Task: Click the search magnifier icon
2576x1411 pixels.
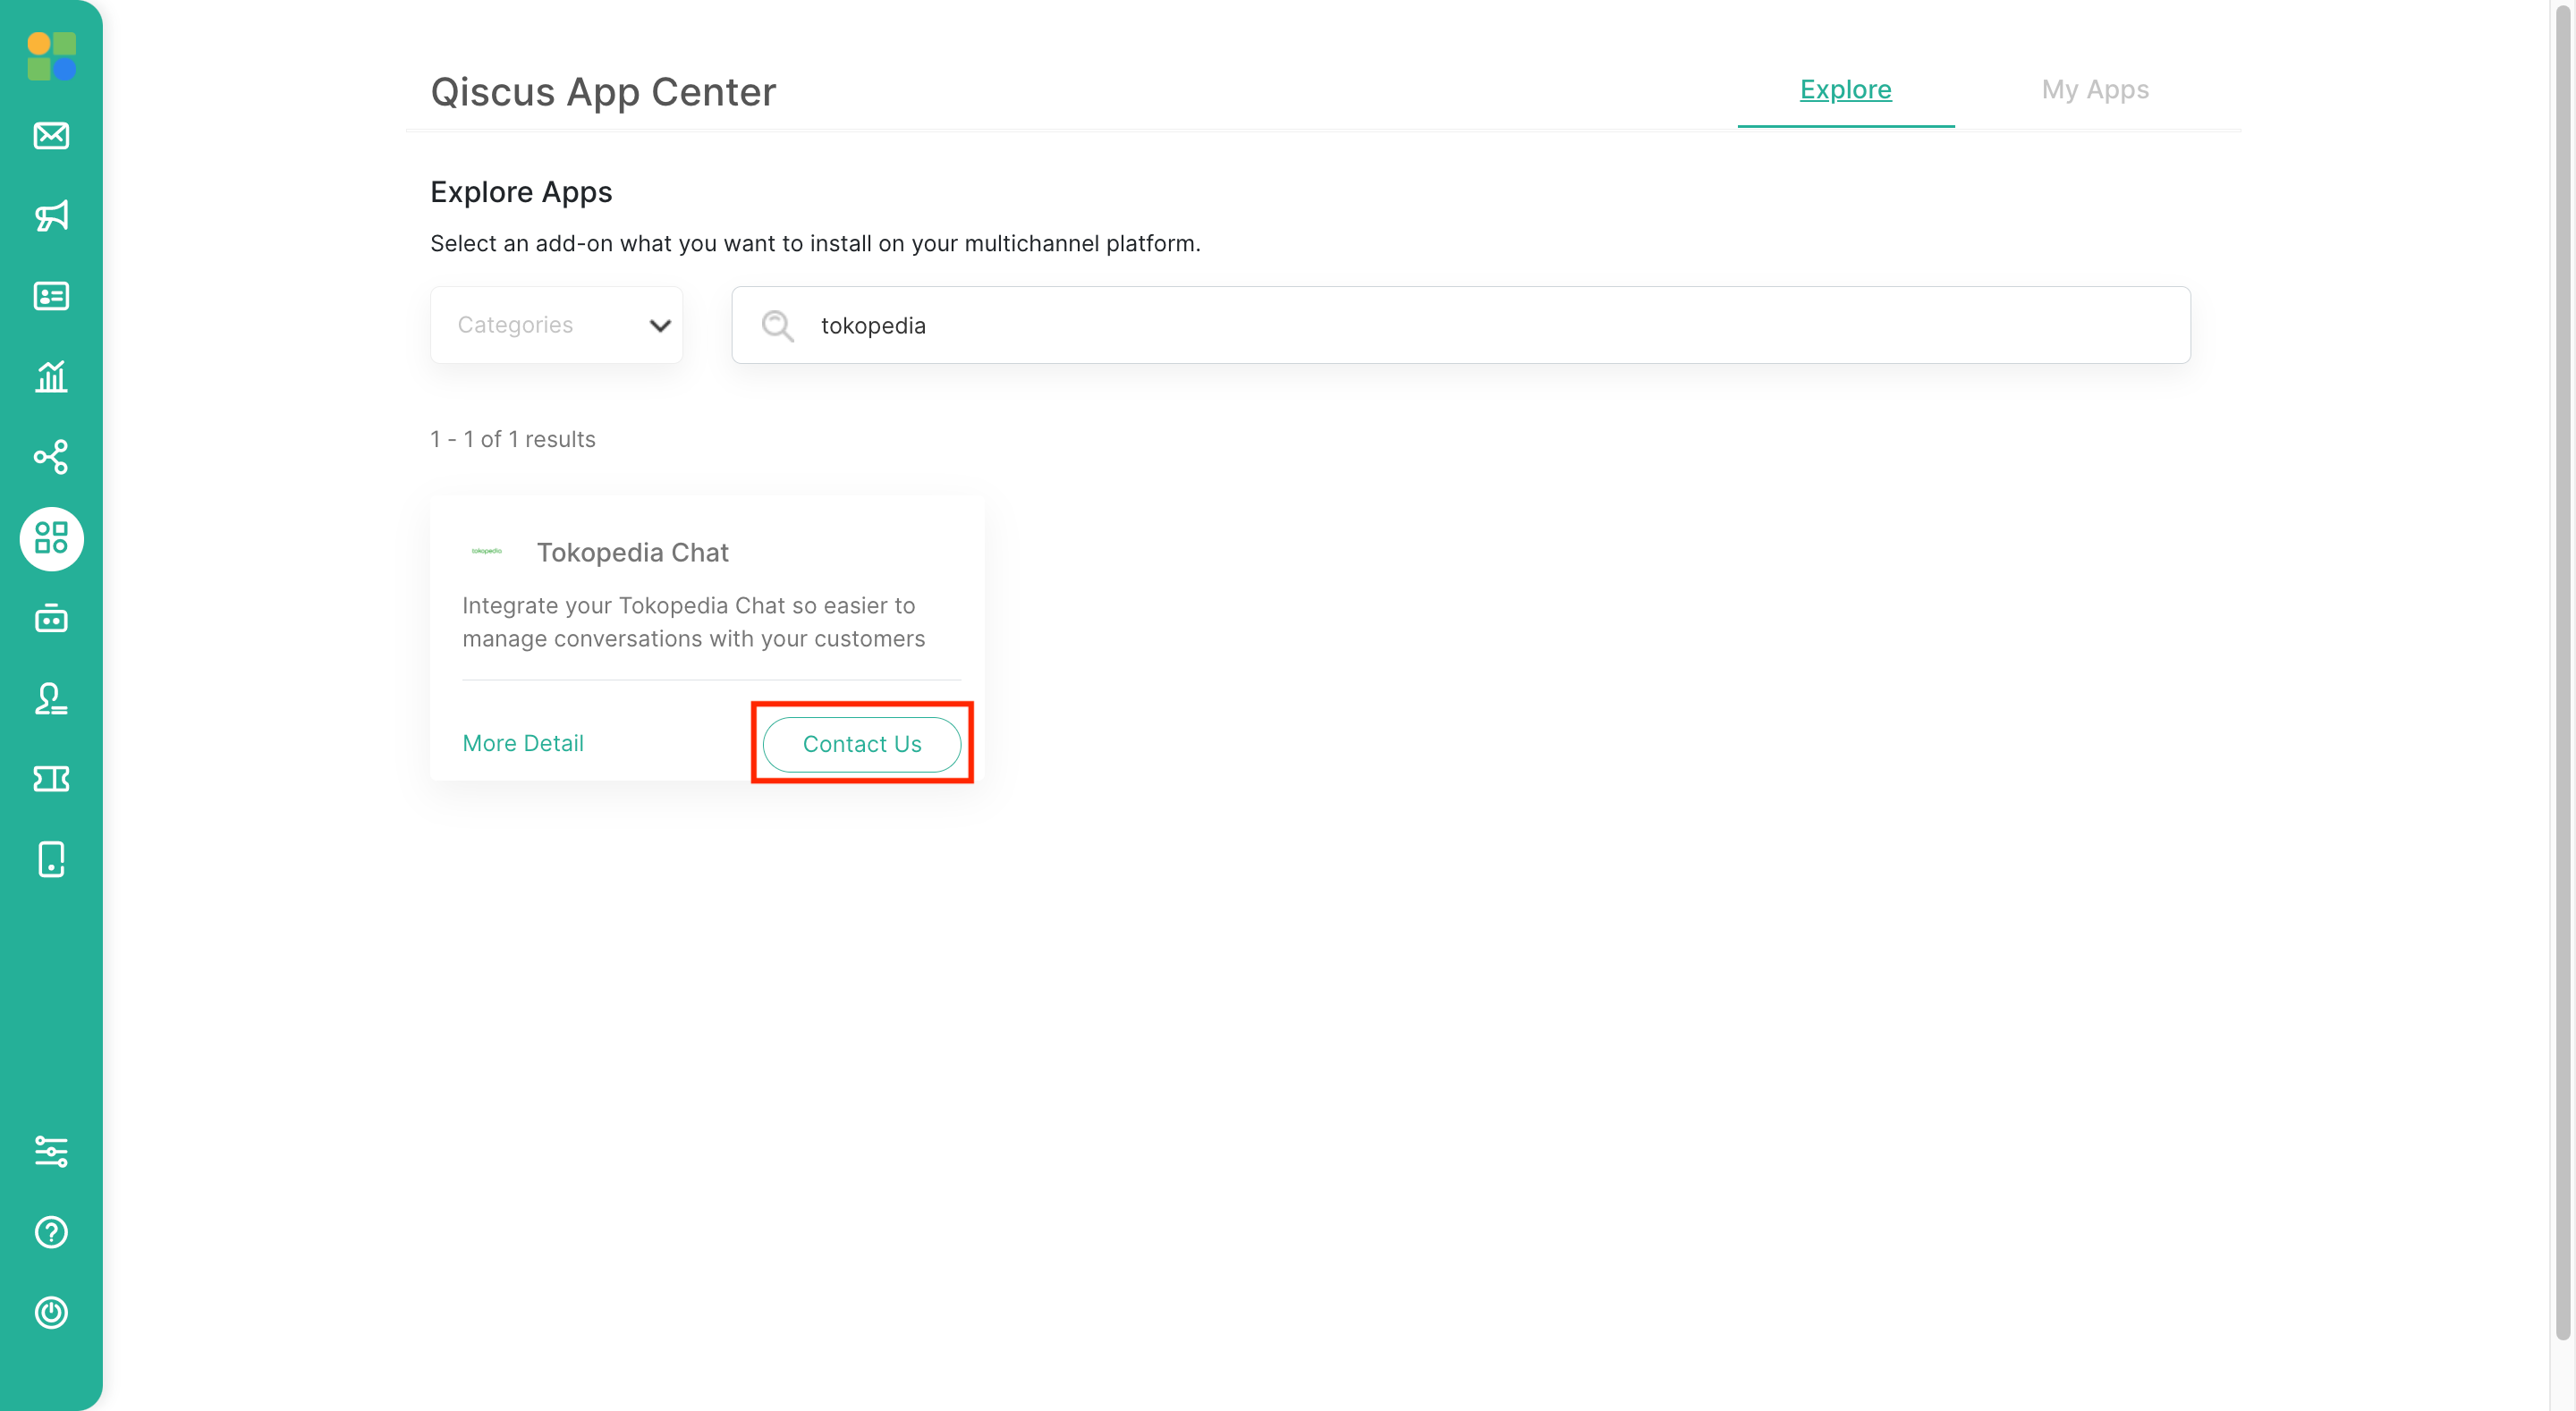Action: point(777,326)
